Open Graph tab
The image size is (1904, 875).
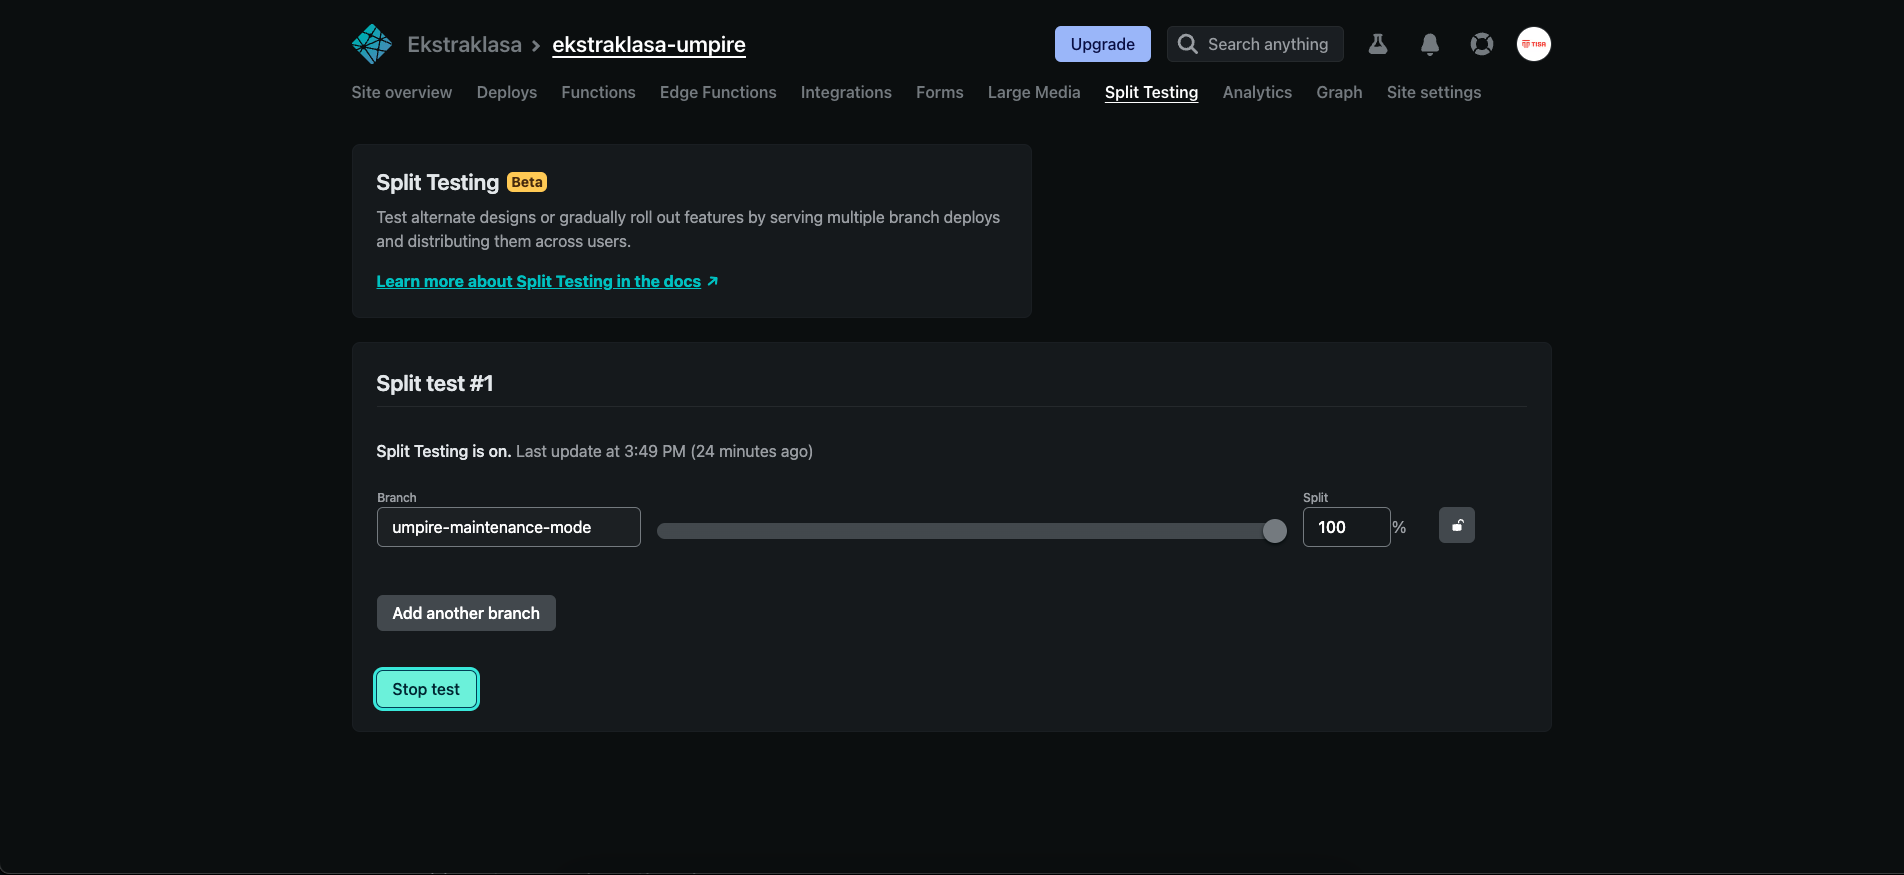[x=1339, y=92]
